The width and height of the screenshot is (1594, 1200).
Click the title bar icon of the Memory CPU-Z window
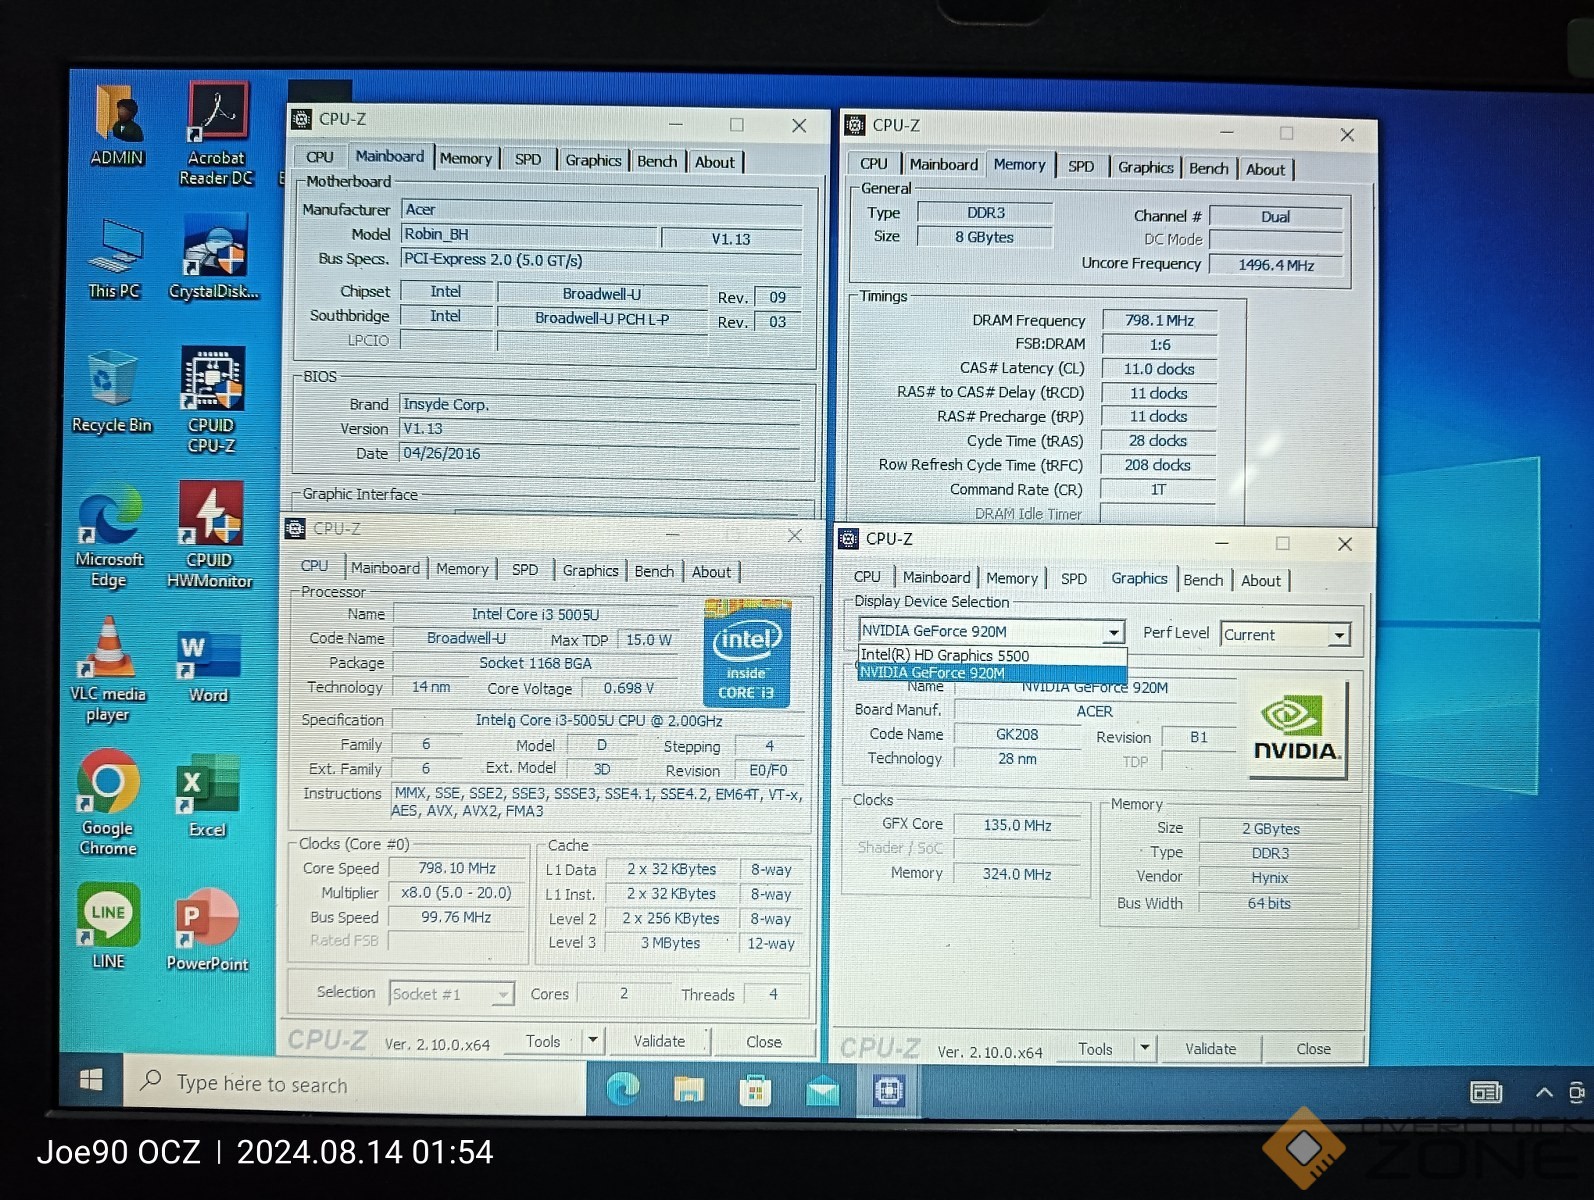pyautogui.click(x=855, y=125)
